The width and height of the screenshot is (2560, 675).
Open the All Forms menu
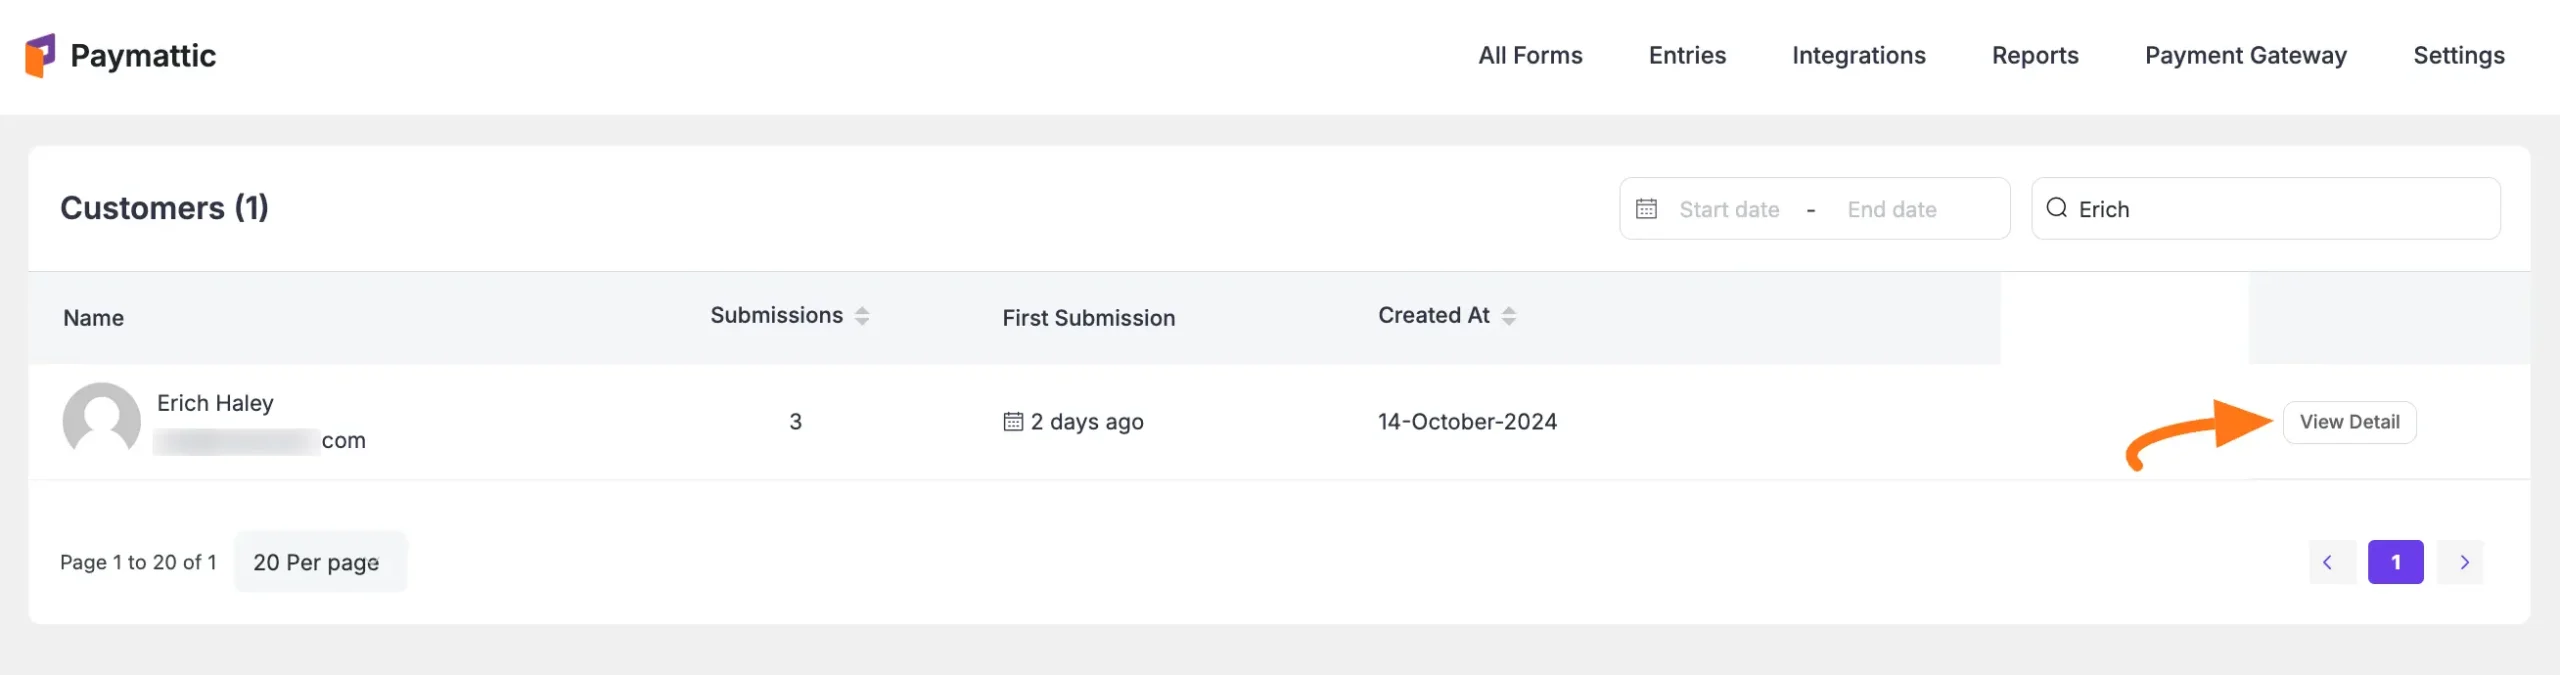[x=1530, y=56]
